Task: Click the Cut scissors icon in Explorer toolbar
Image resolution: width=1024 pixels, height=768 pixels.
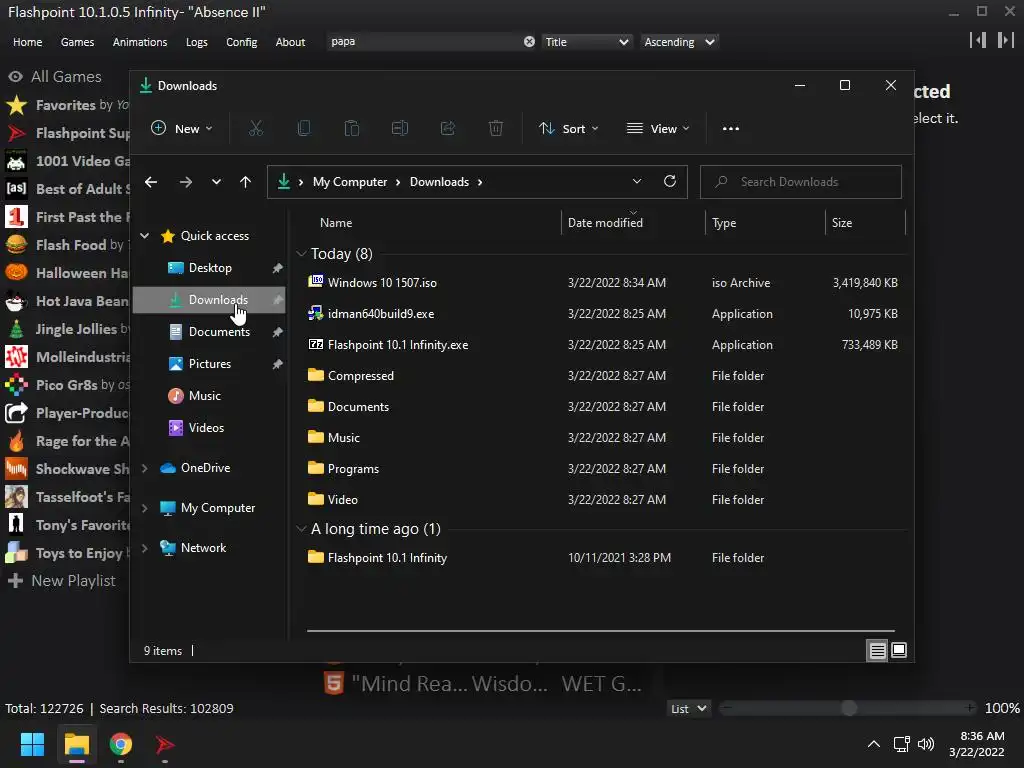Action: coord(256,129)
